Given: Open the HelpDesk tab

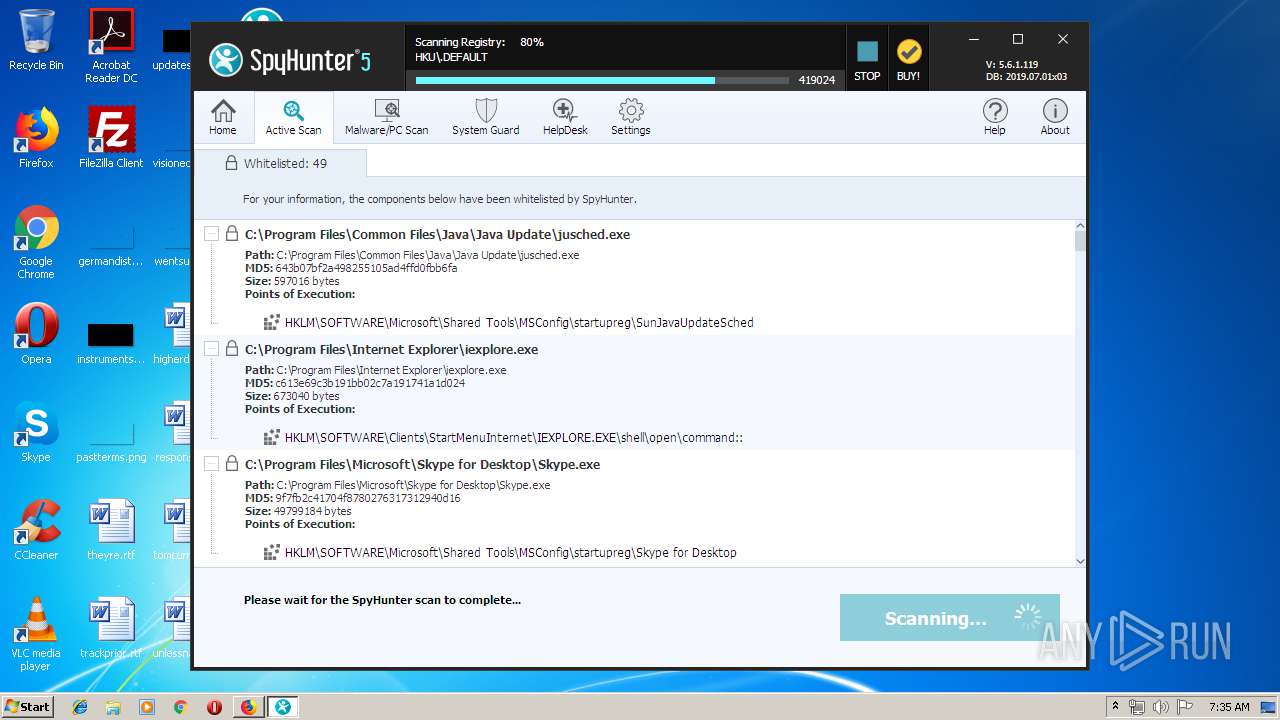Looking at the screenshot, I should [x=565, y=117].
